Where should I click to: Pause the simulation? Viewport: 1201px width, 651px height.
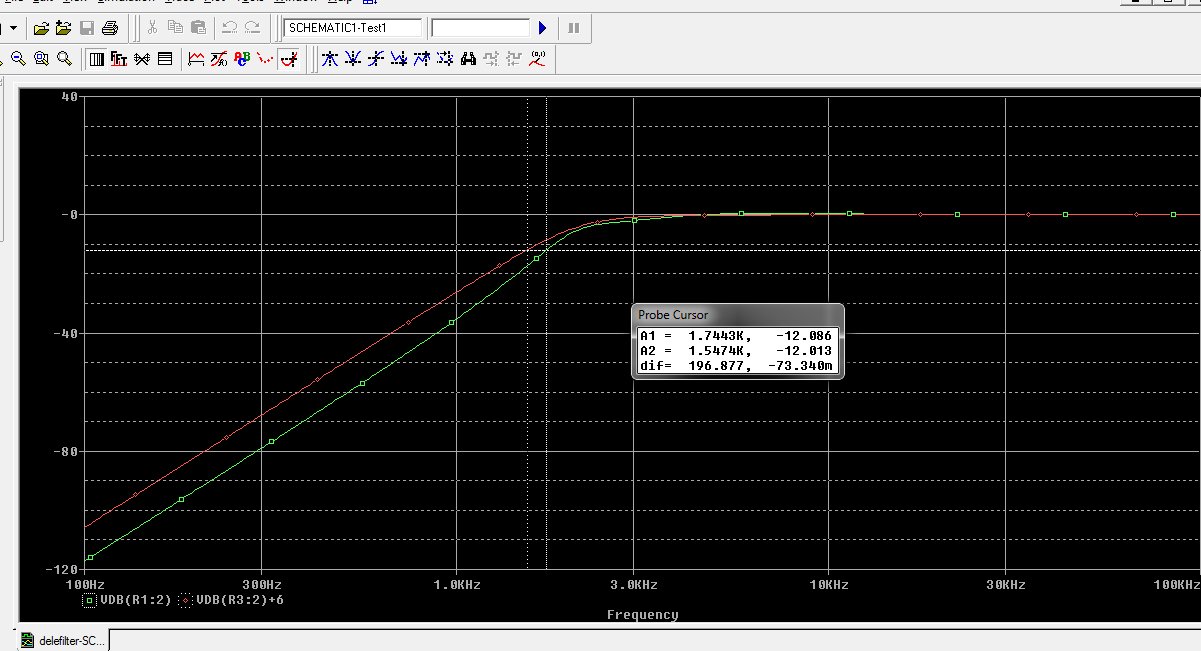tap(573, 28)
